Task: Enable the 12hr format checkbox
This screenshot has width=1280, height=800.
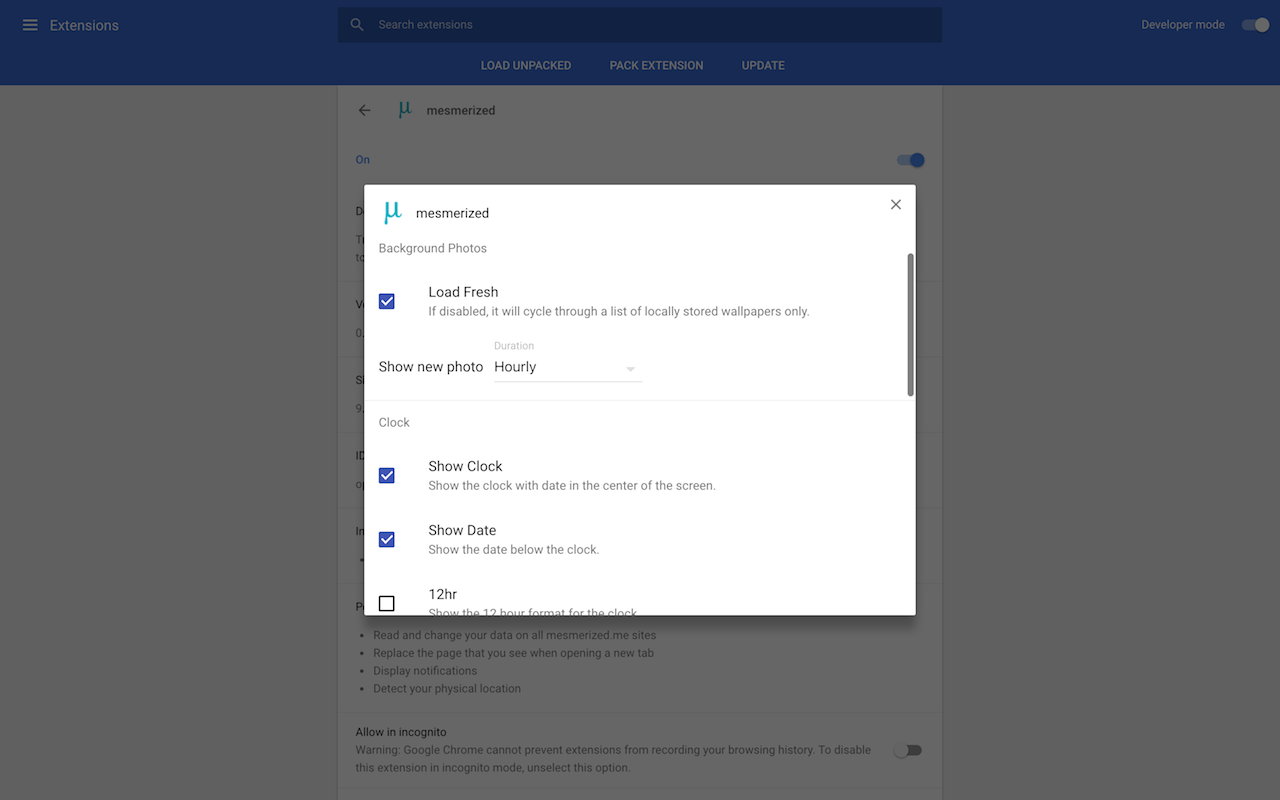Action: pos(387,603)
